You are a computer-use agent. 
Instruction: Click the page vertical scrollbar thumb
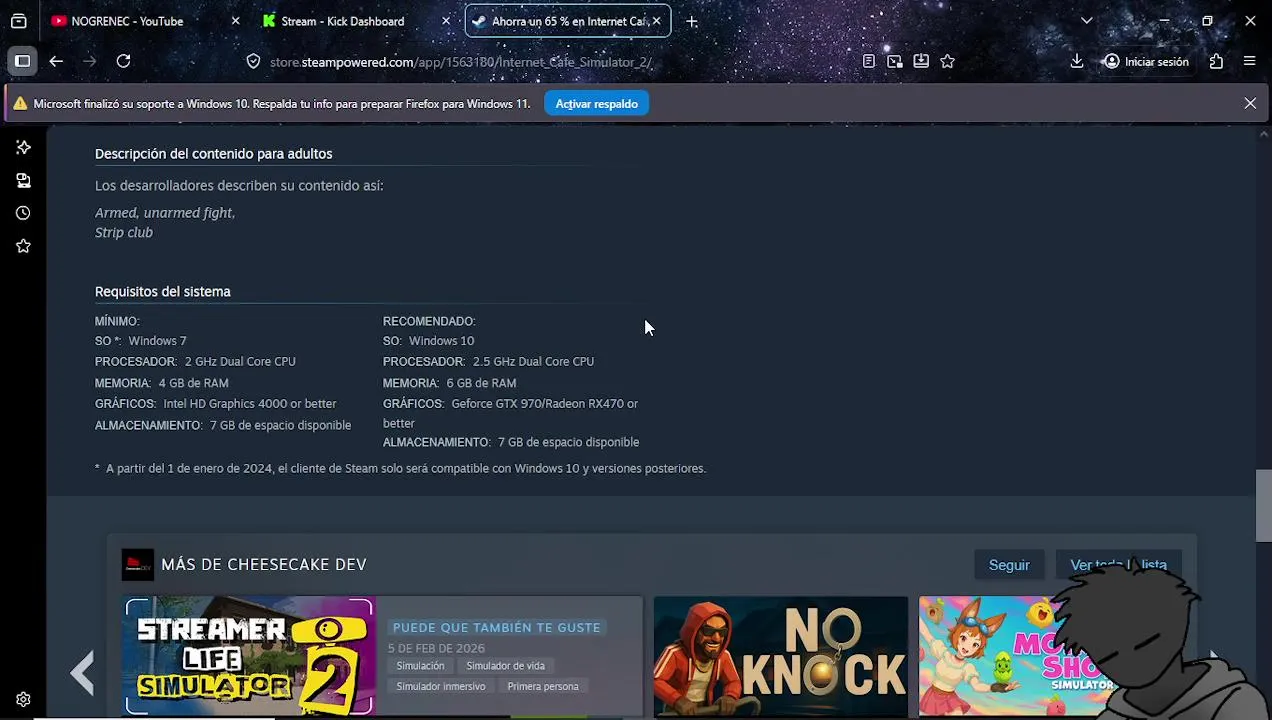click(x=1264, y=505)
